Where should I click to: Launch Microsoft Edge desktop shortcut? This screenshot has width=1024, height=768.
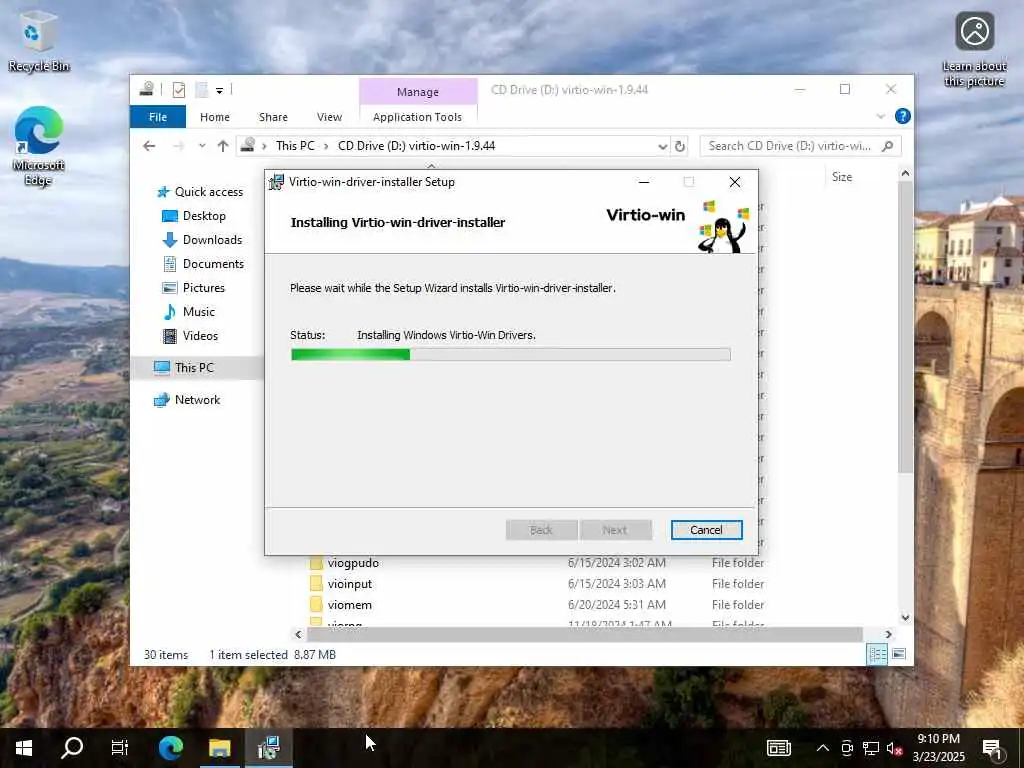point(38,145)
